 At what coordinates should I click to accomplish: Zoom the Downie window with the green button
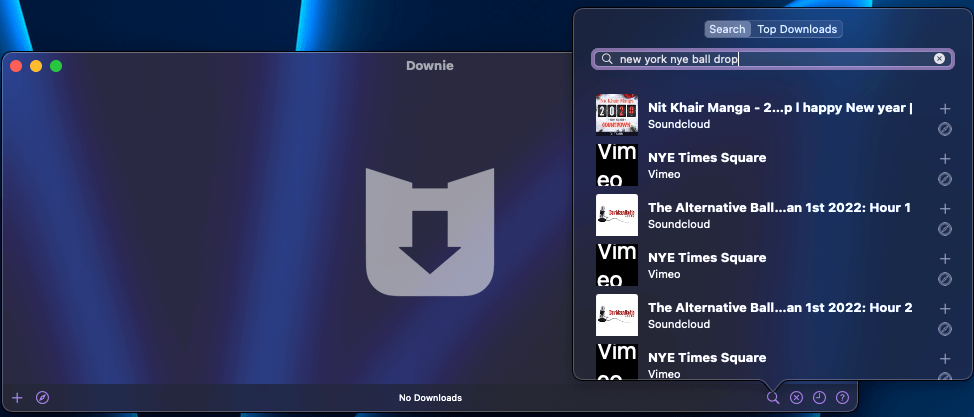tap(56, 66)
